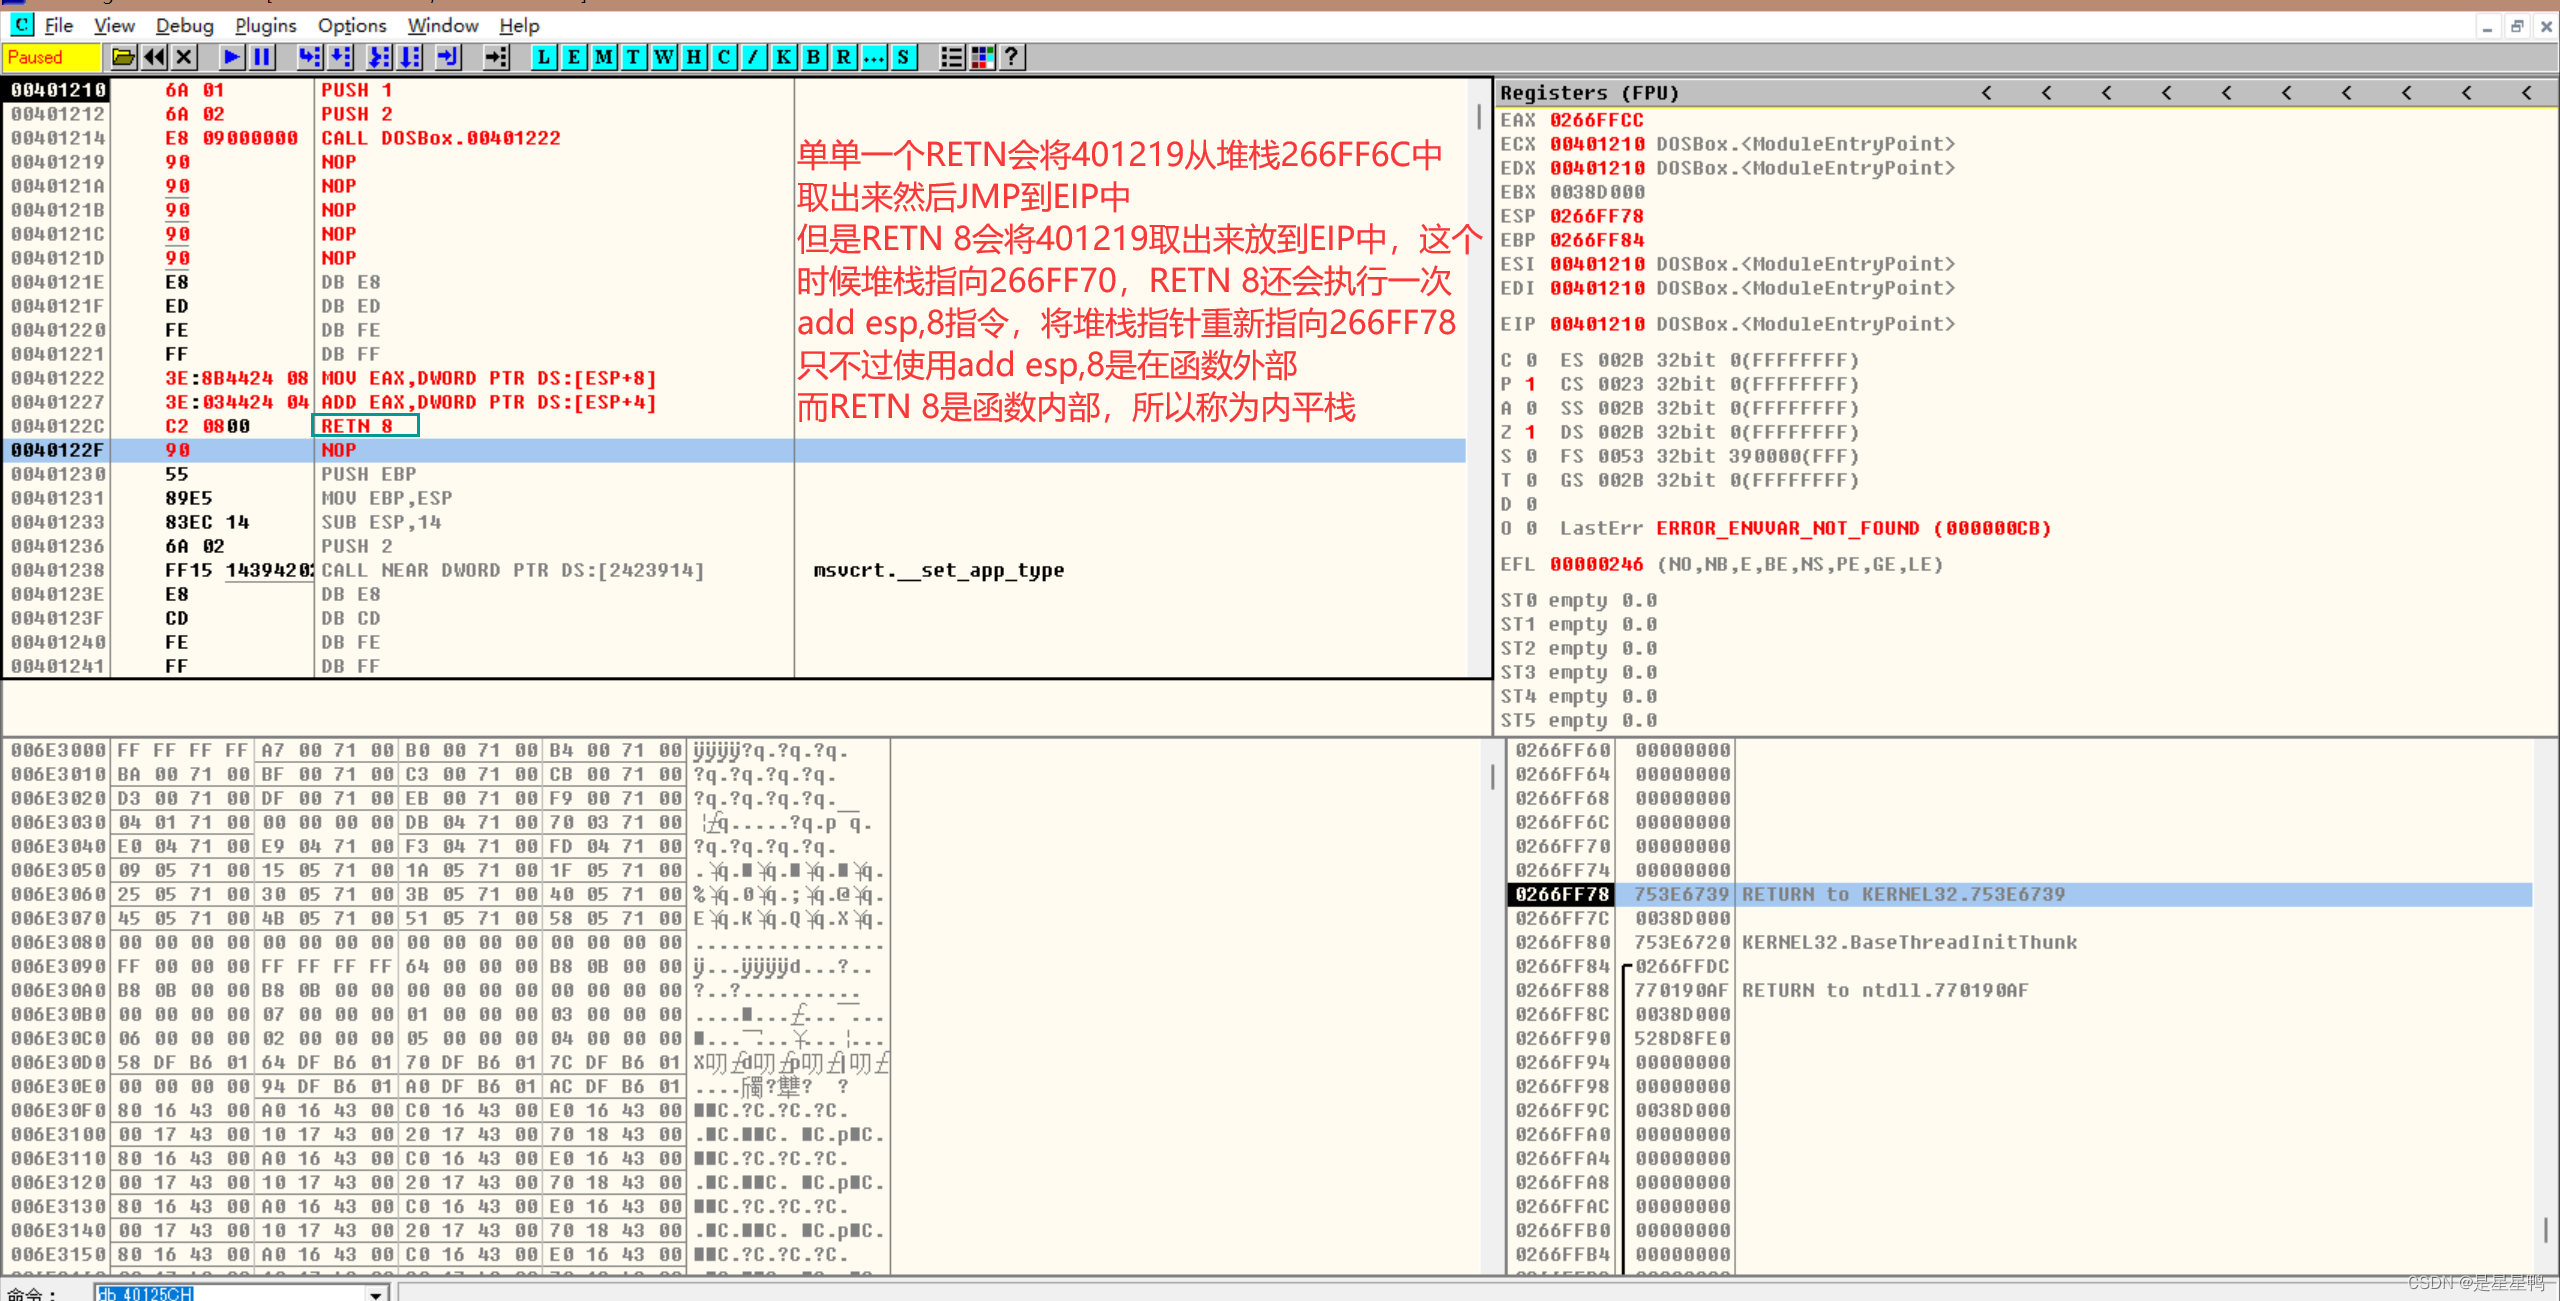Viewport: 2560px width, 1301px height.
Task: Click Execute till return icon
Action: click(x=448, y=57)
